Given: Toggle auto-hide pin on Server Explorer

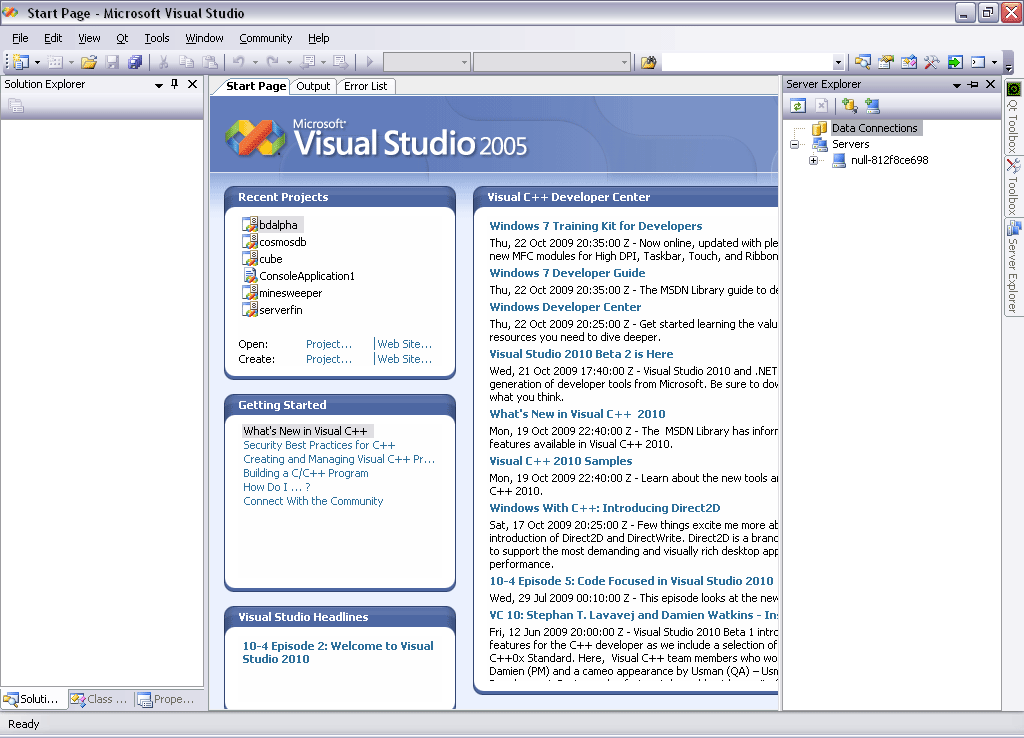Looking at the screenshot, I should click(973, 84).
